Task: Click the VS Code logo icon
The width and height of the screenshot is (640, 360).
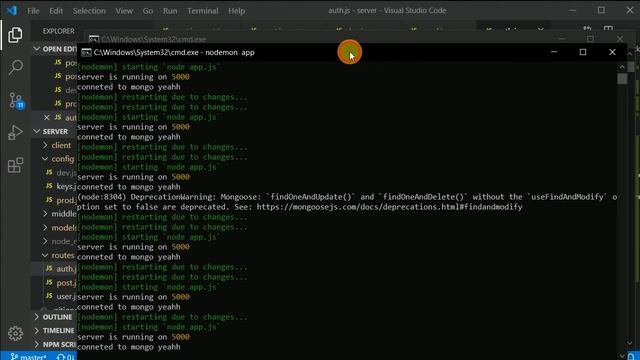Action: click(12, 11)
